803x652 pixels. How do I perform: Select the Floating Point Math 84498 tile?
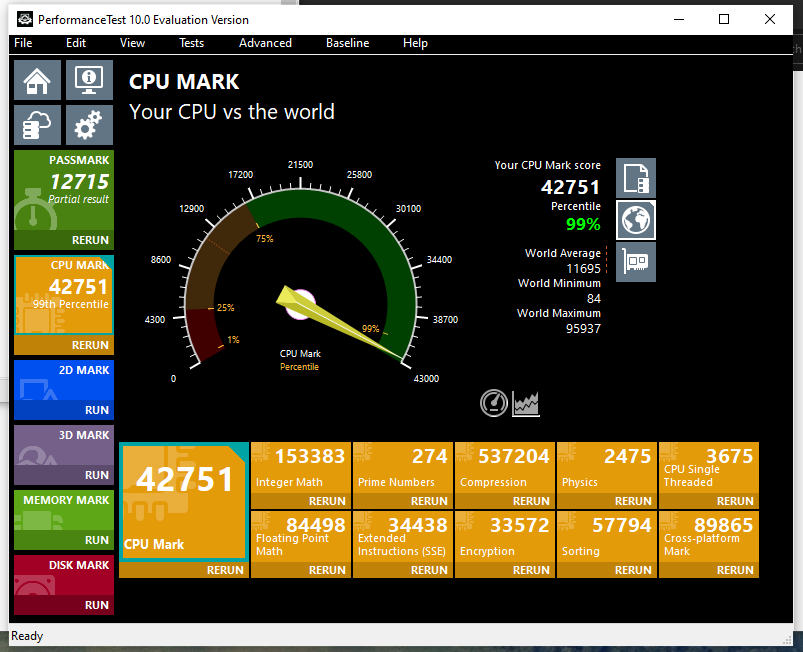[x=301, y=538]
